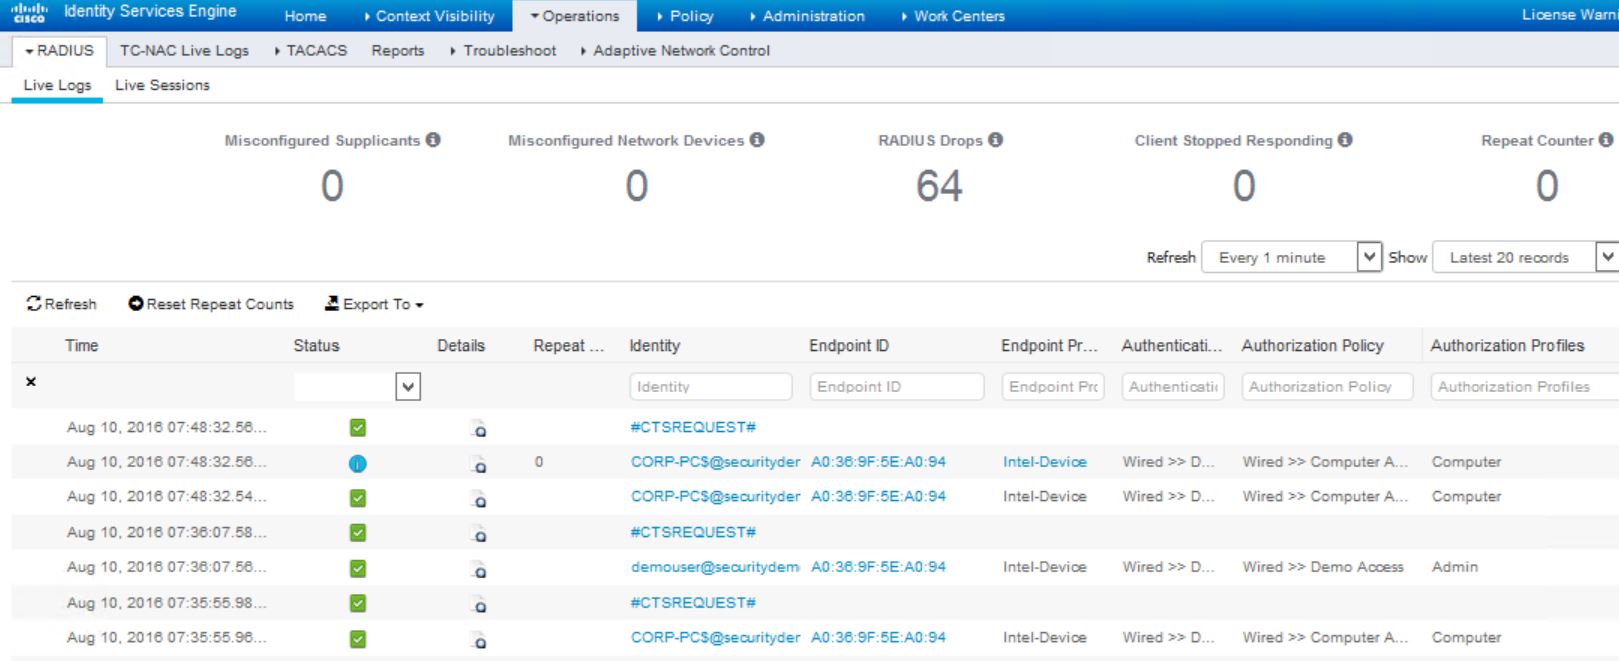Open details icon for 07:48:32.56 #CTSREQUEST# row

479,429
